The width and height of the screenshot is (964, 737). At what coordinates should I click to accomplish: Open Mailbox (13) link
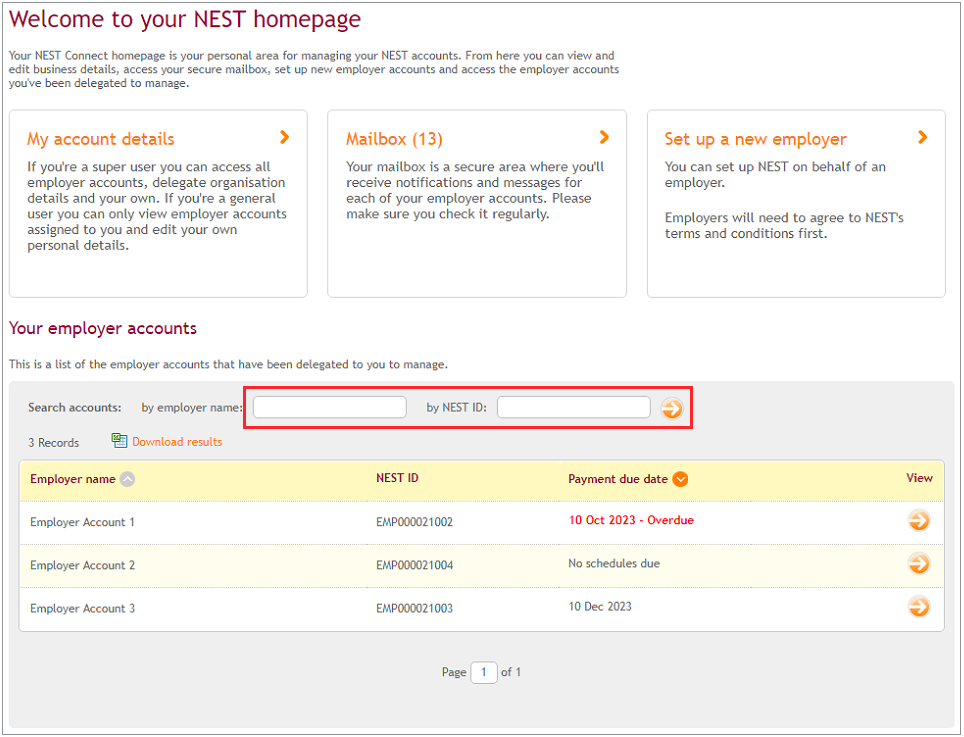pos(394,140)
